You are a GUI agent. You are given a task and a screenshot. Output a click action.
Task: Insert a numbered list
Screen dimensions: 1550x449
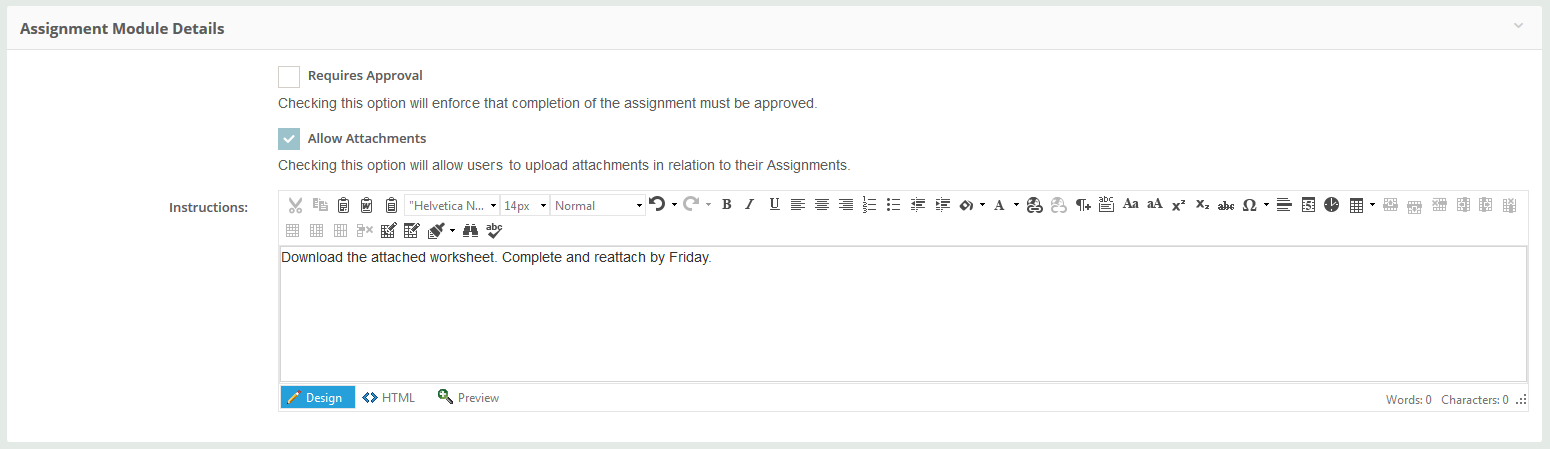[869, 205]
